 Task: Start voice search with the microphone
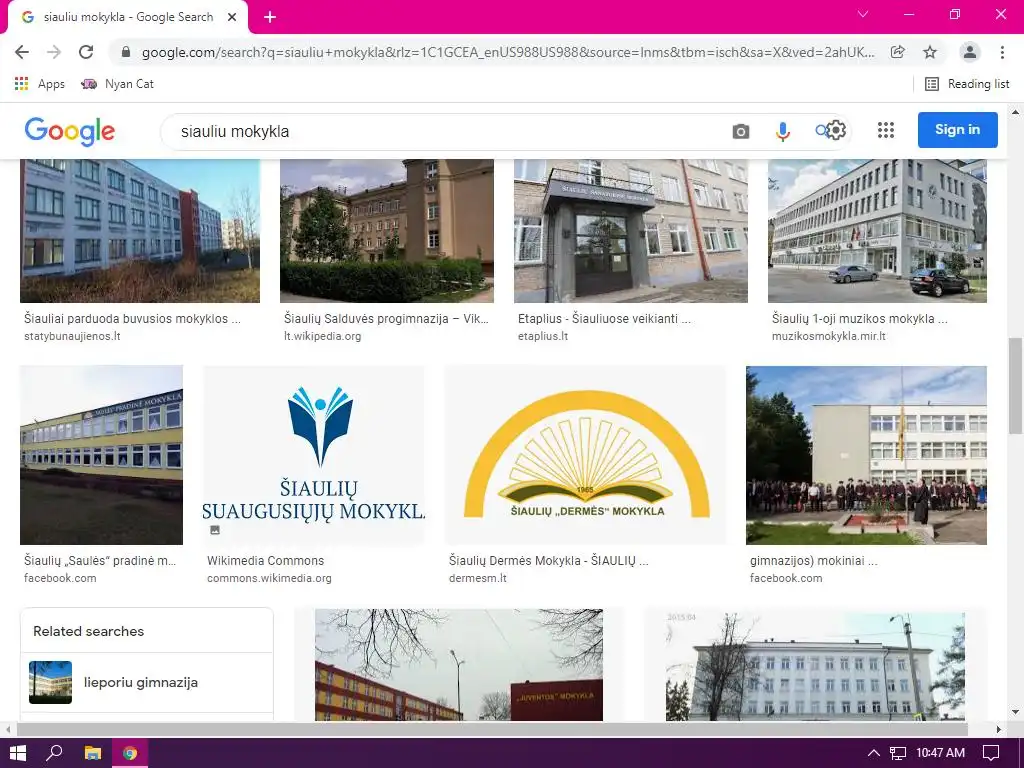(782, 131)
